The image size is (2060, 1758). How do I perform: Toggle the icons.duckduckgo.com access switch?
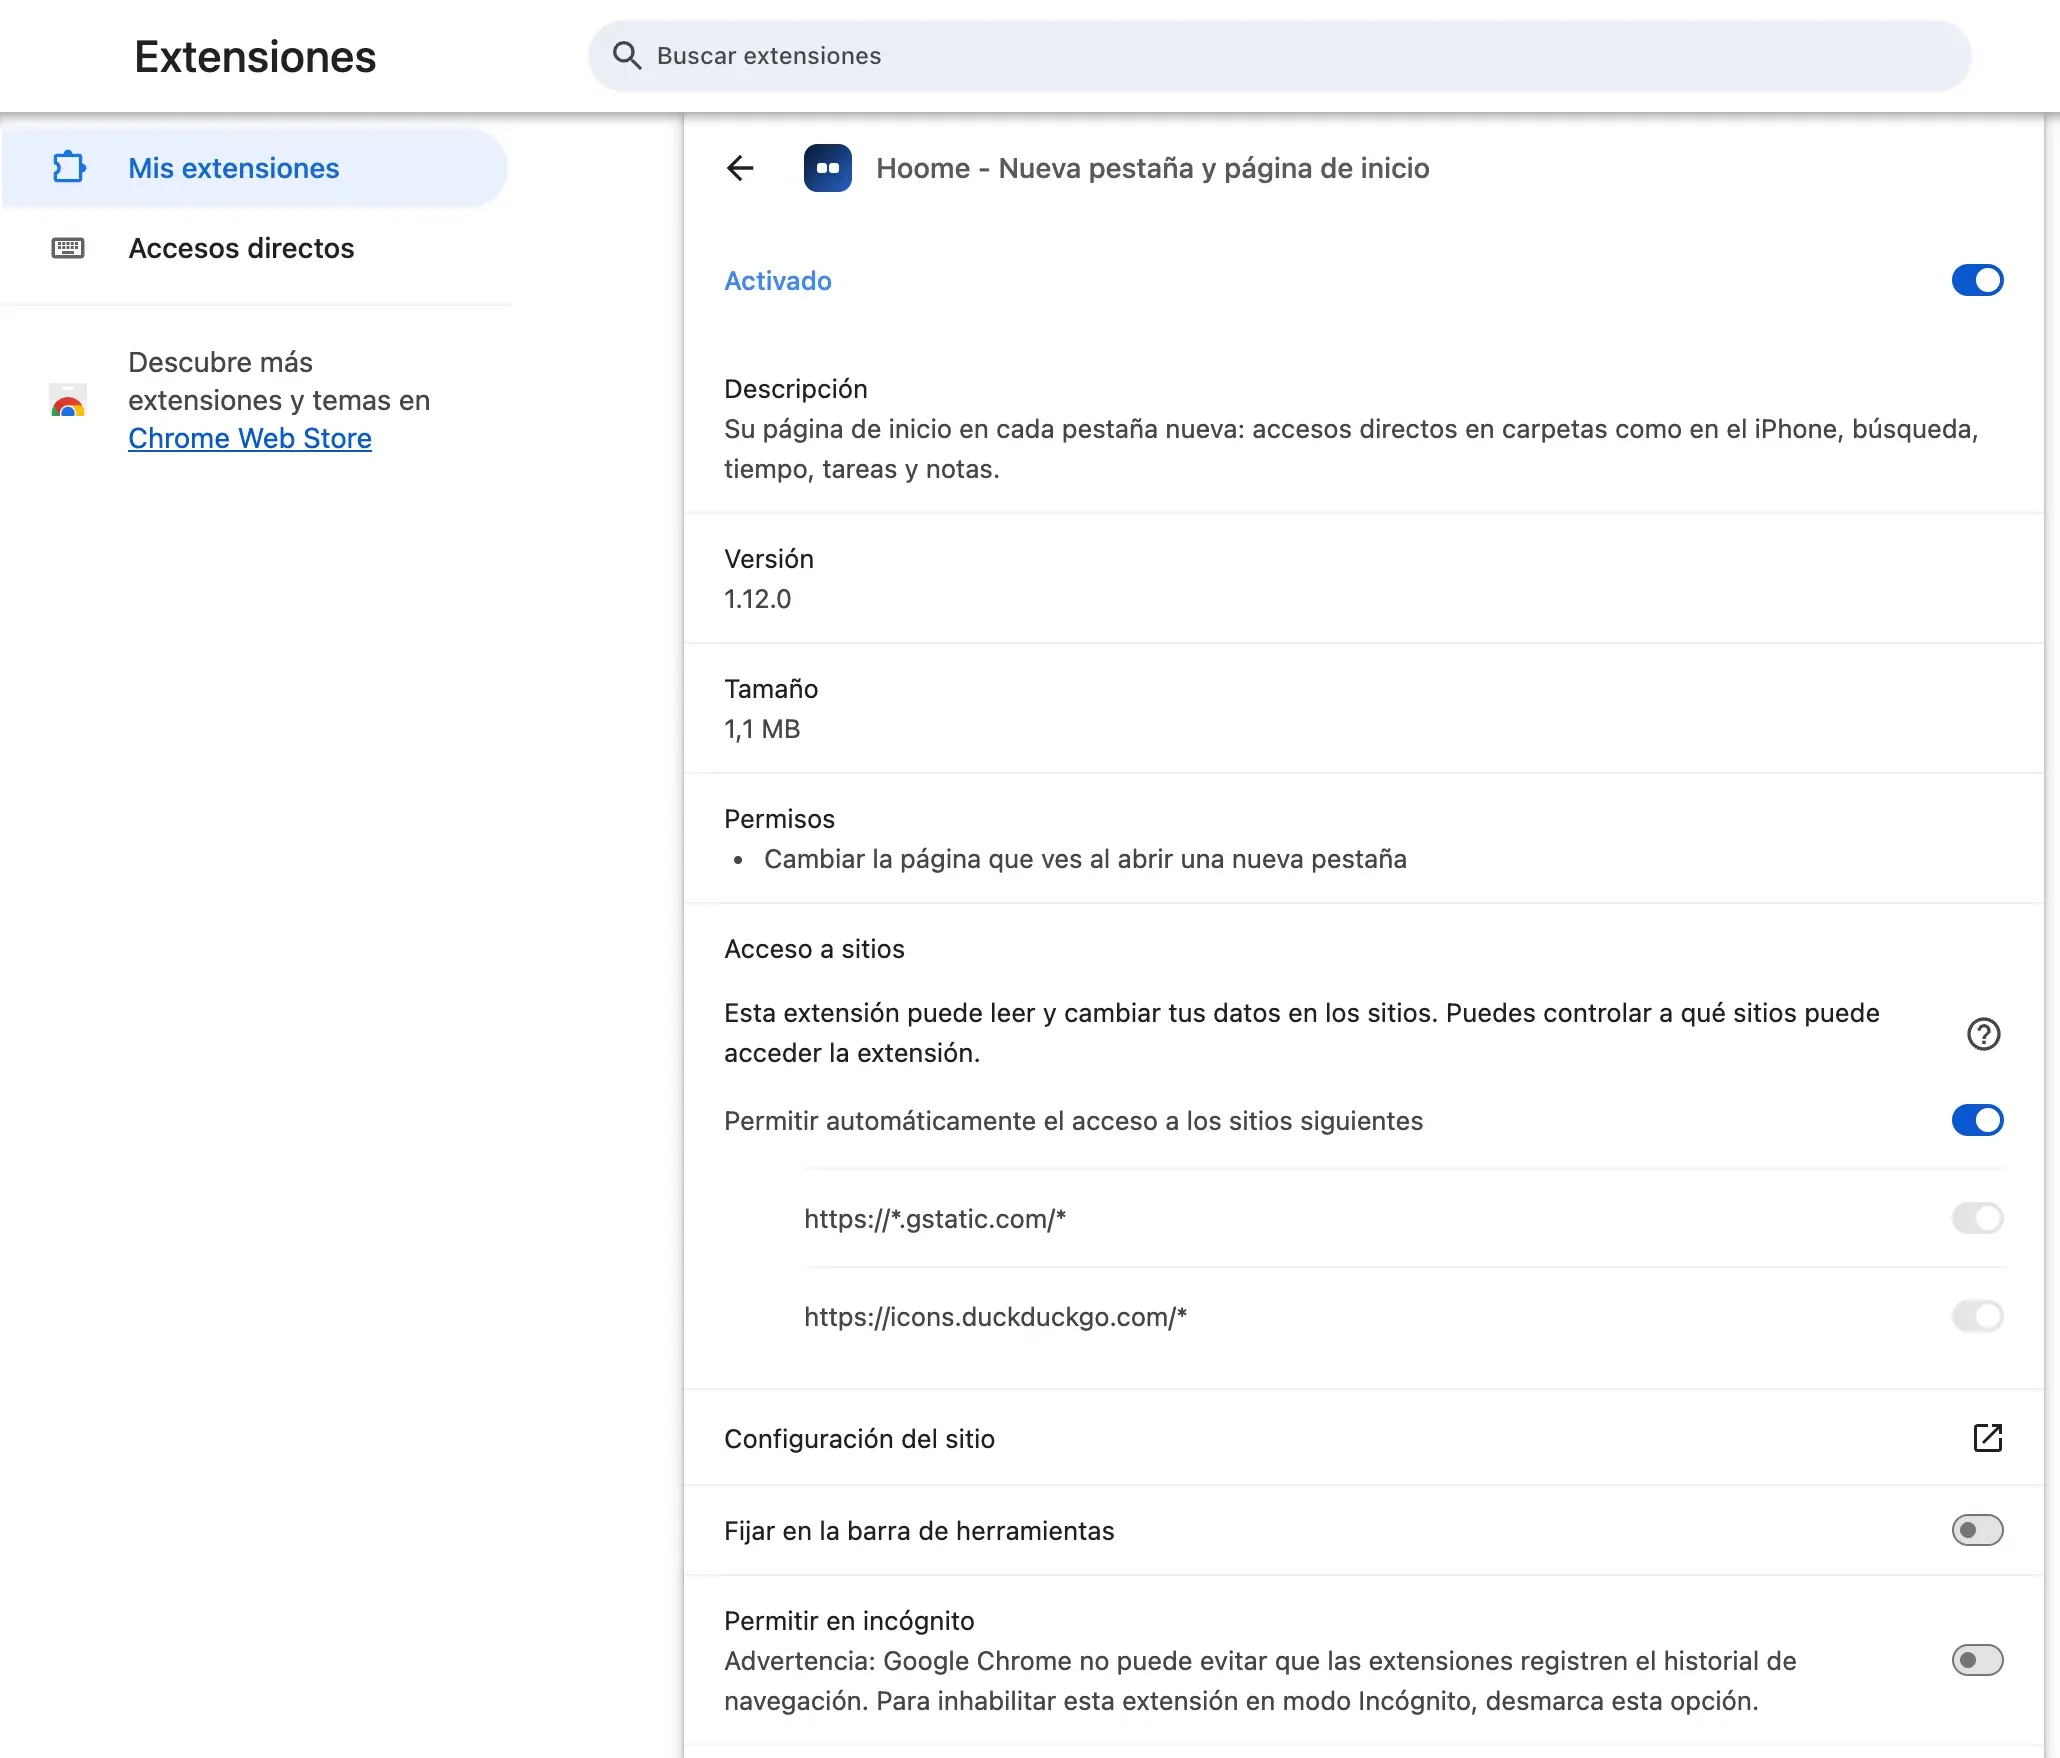pyautogui.click(x=1978, y=1316)
